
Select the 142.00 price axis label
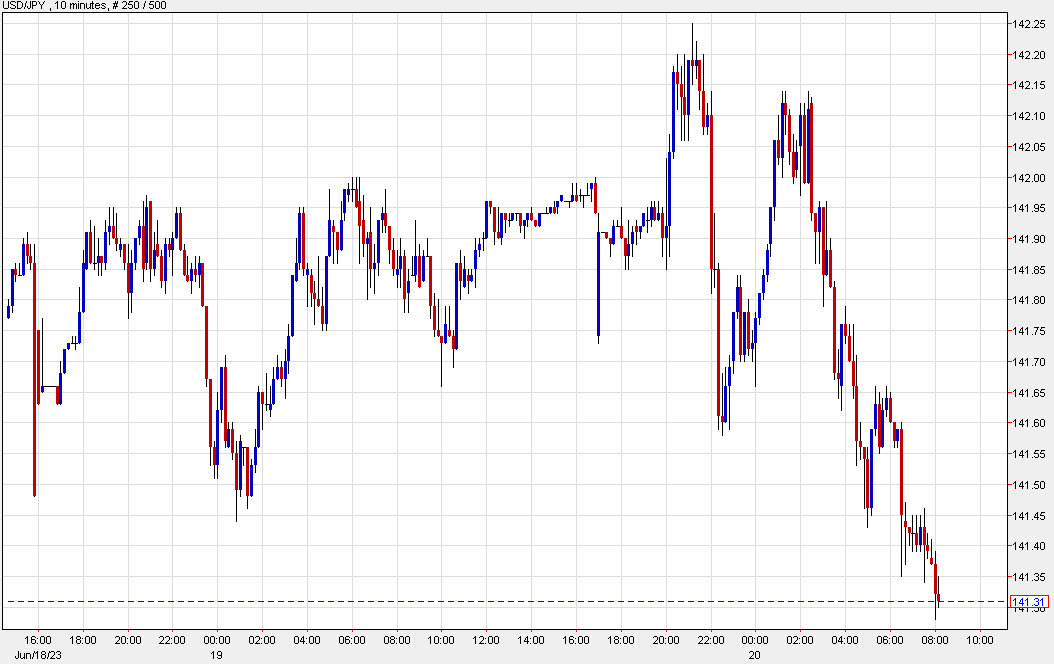pos(1028,178)
